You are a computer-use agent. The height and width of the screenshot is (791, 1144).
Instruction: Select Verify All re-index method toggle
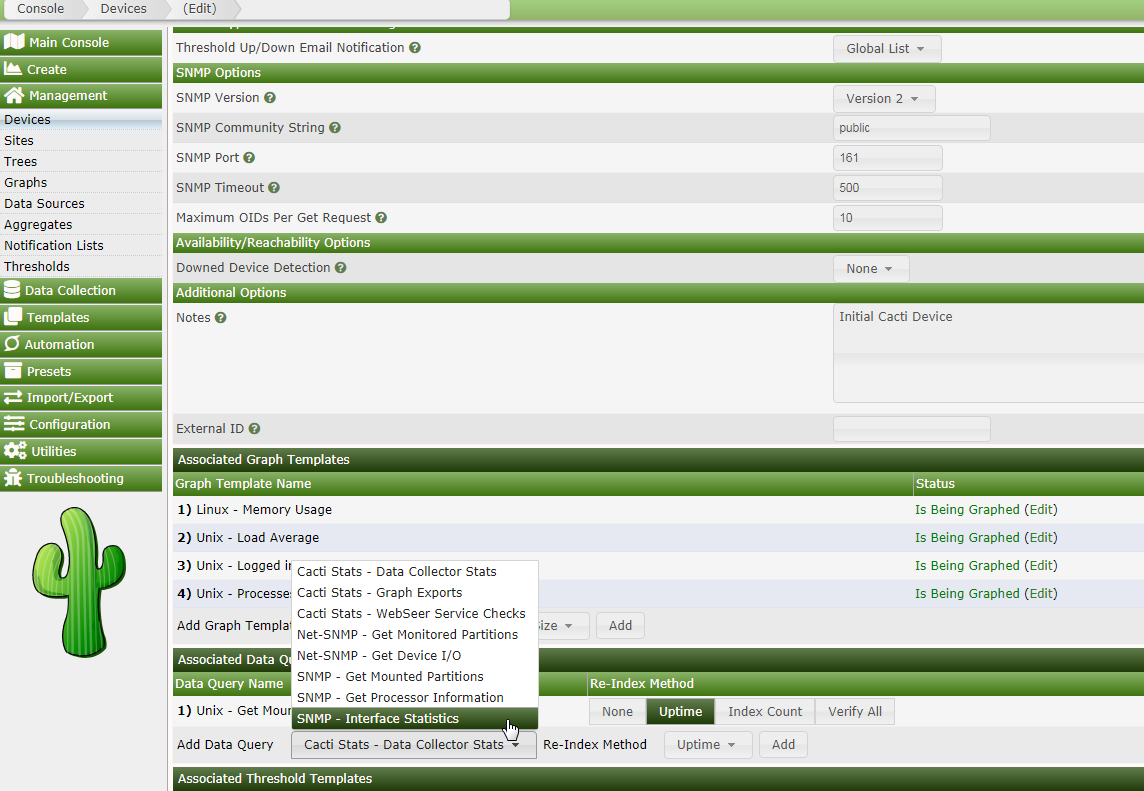point(854,711)
